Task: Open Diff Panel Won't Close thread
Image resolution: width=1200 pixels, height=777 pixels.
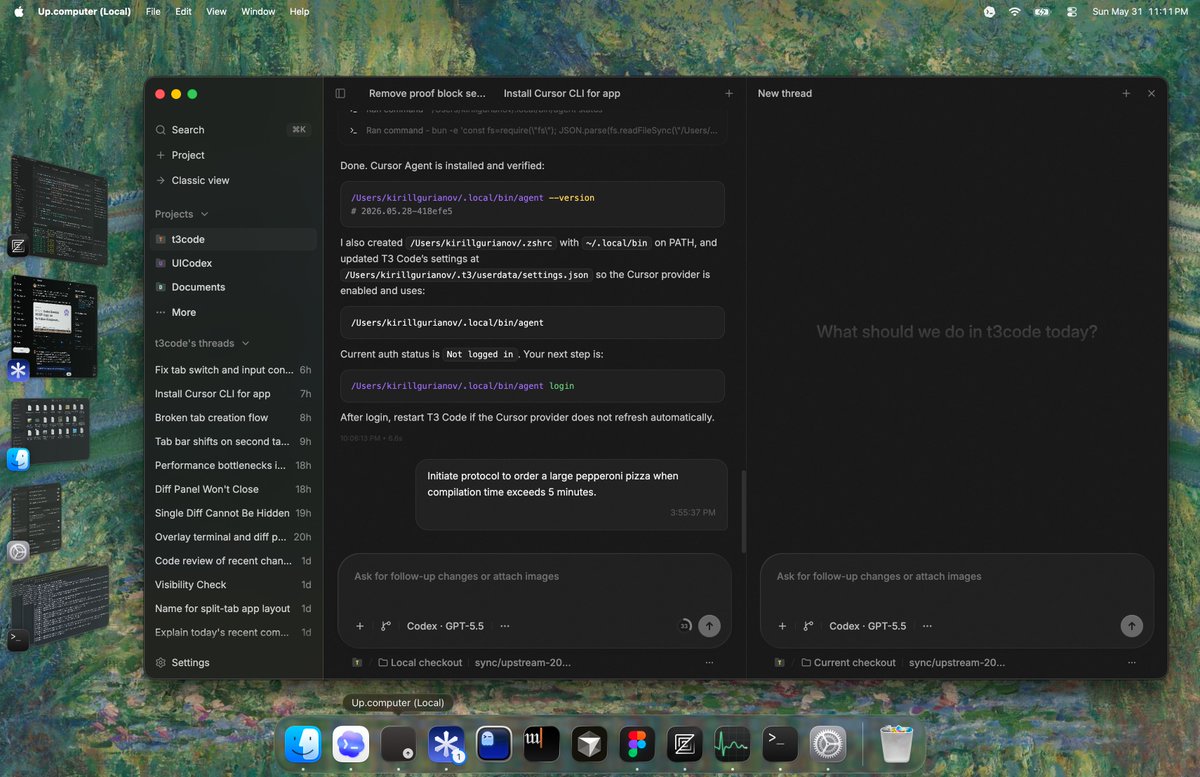Action: [232, 489]
